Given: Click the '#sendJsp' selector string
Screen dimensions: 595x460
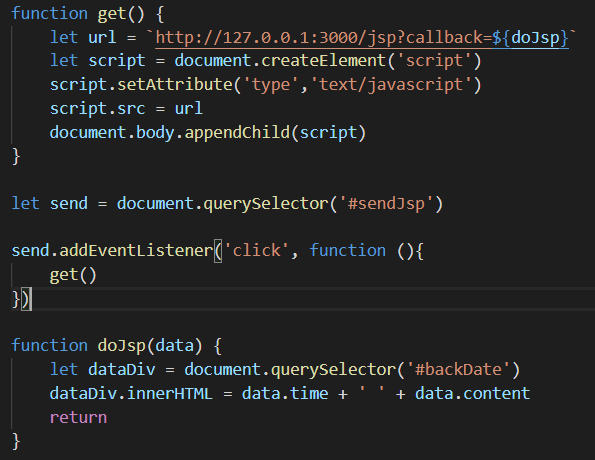Looking at the screenshot, I should 386,204.
